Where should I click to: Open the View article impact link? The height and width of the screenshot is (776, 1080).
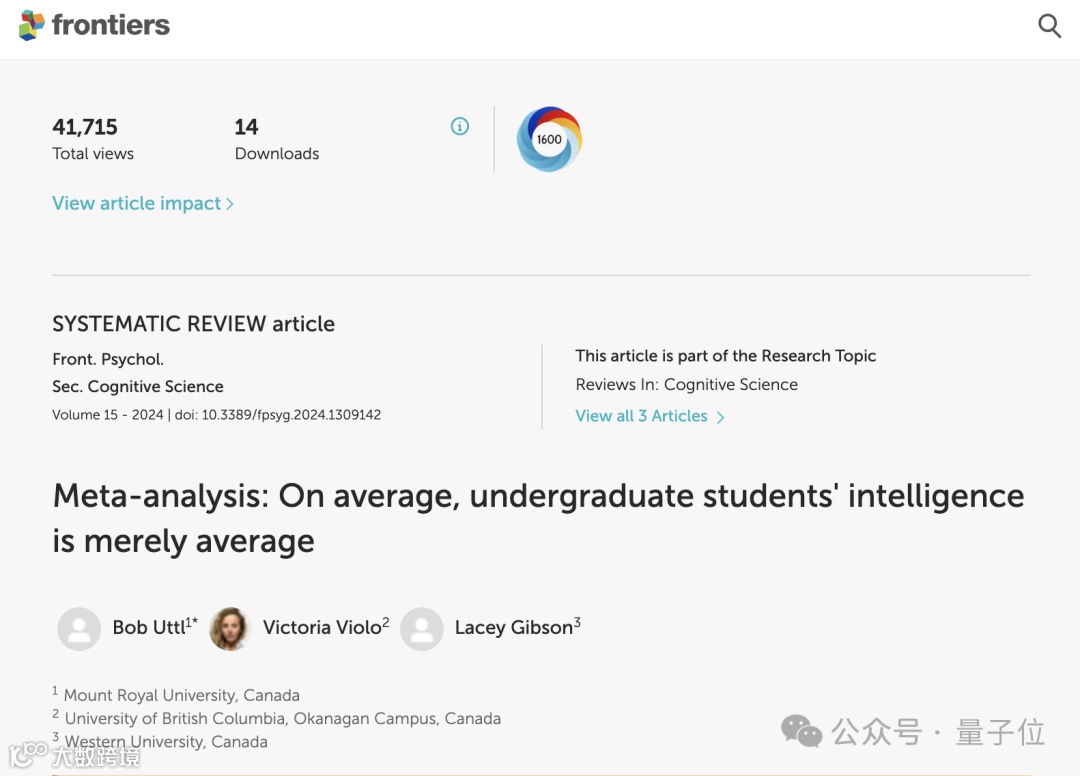(x=136, y=203)
